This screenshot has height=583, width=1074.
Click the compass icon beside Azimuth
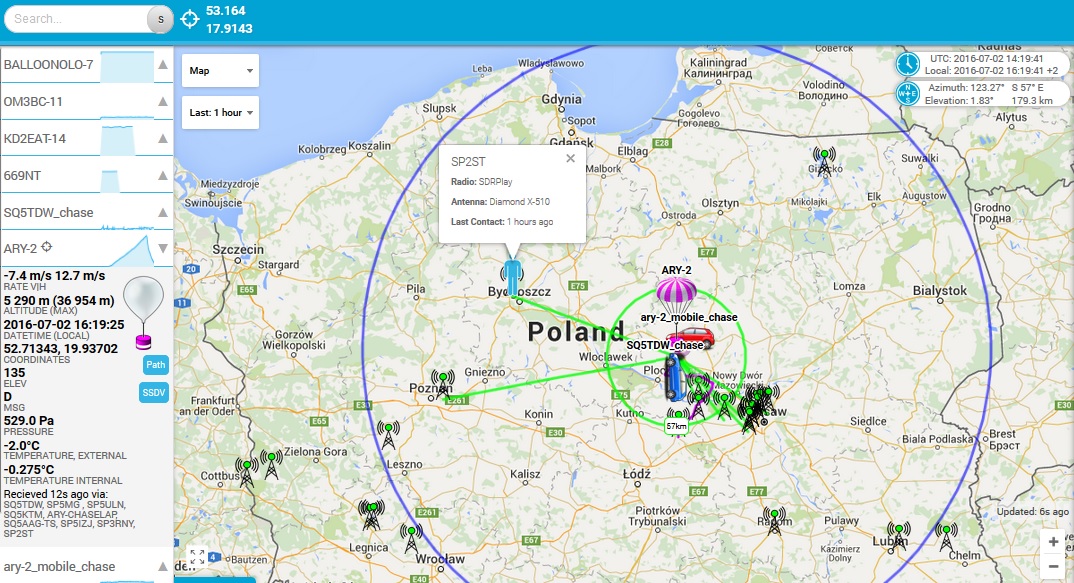[x=907, y=94]
